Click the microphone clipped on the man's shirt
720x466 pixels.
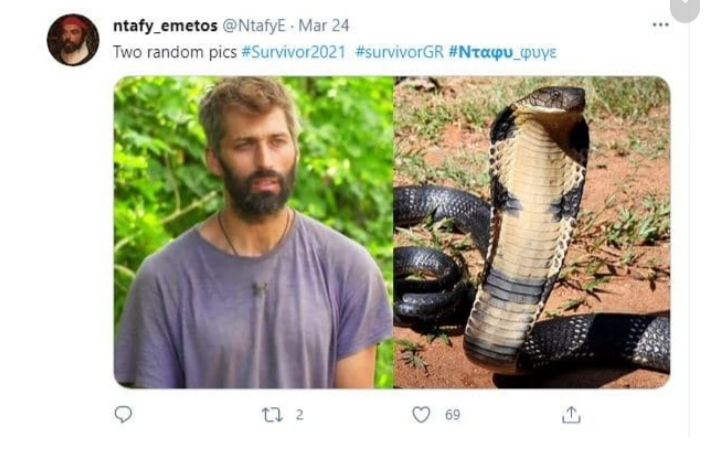point(258,288)
